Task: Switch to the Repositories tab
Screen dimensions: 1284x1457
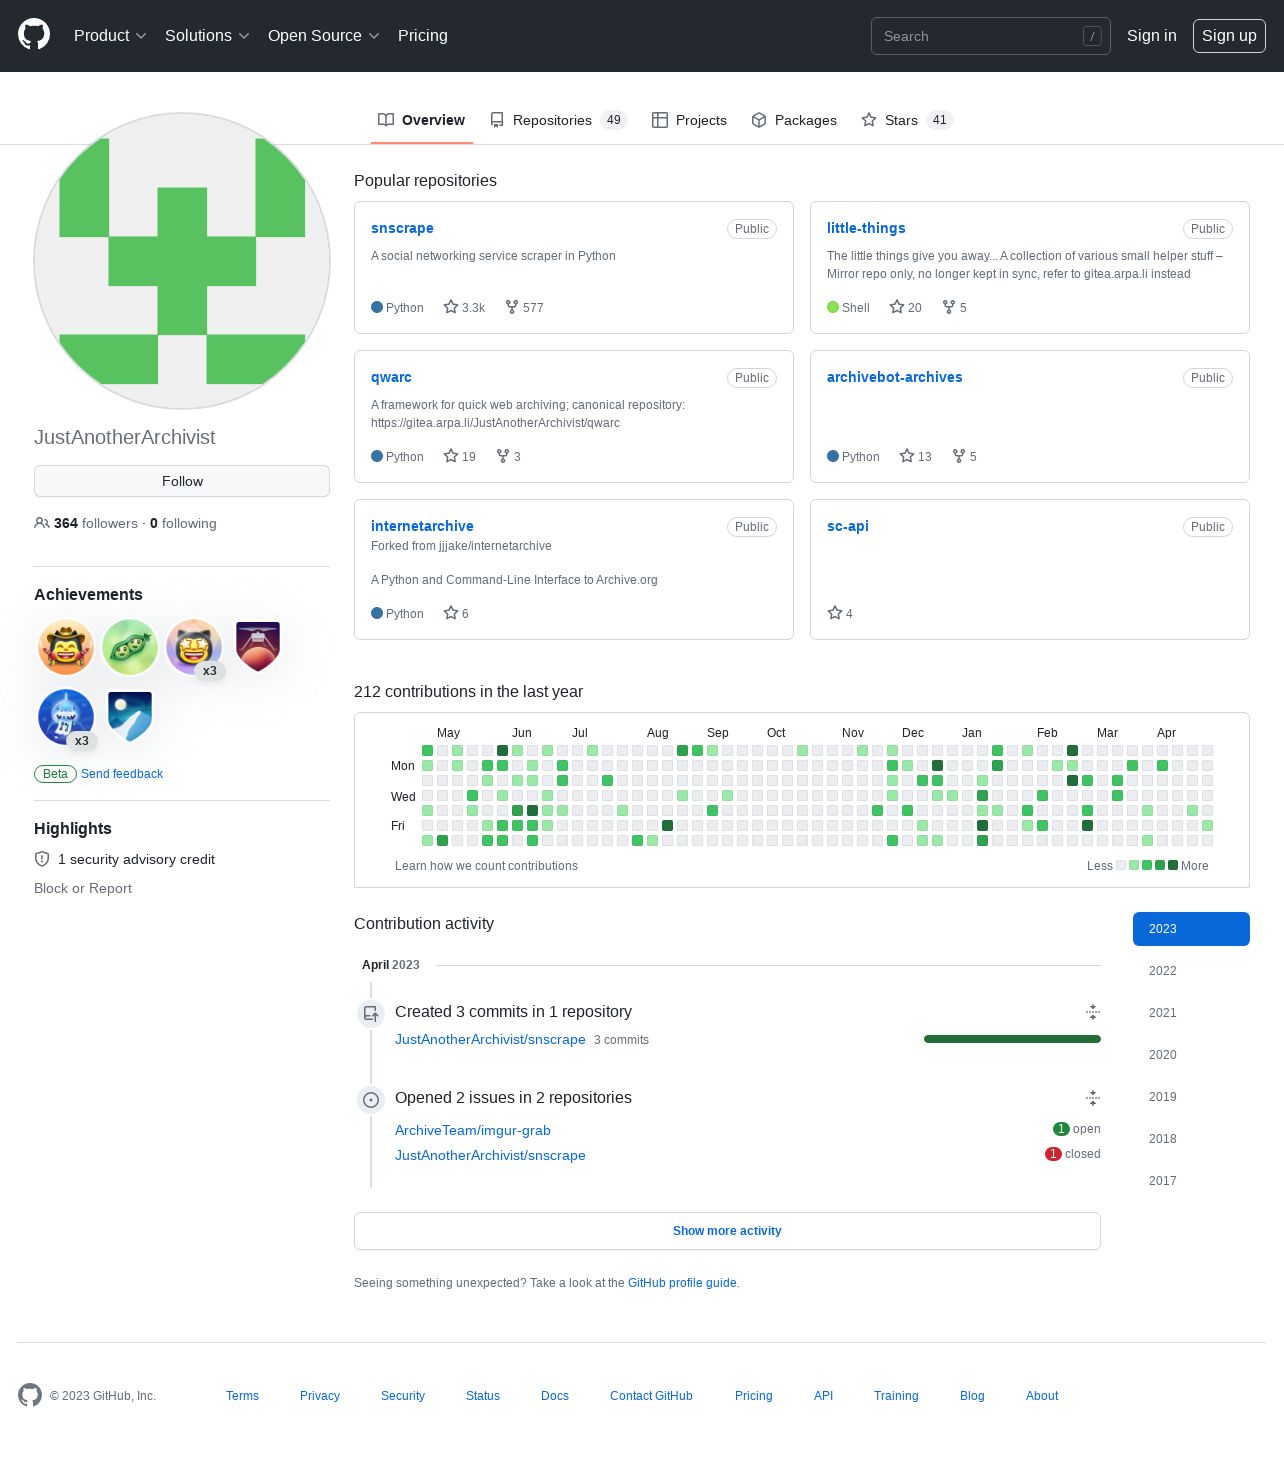Action: [x=558, y=120]
